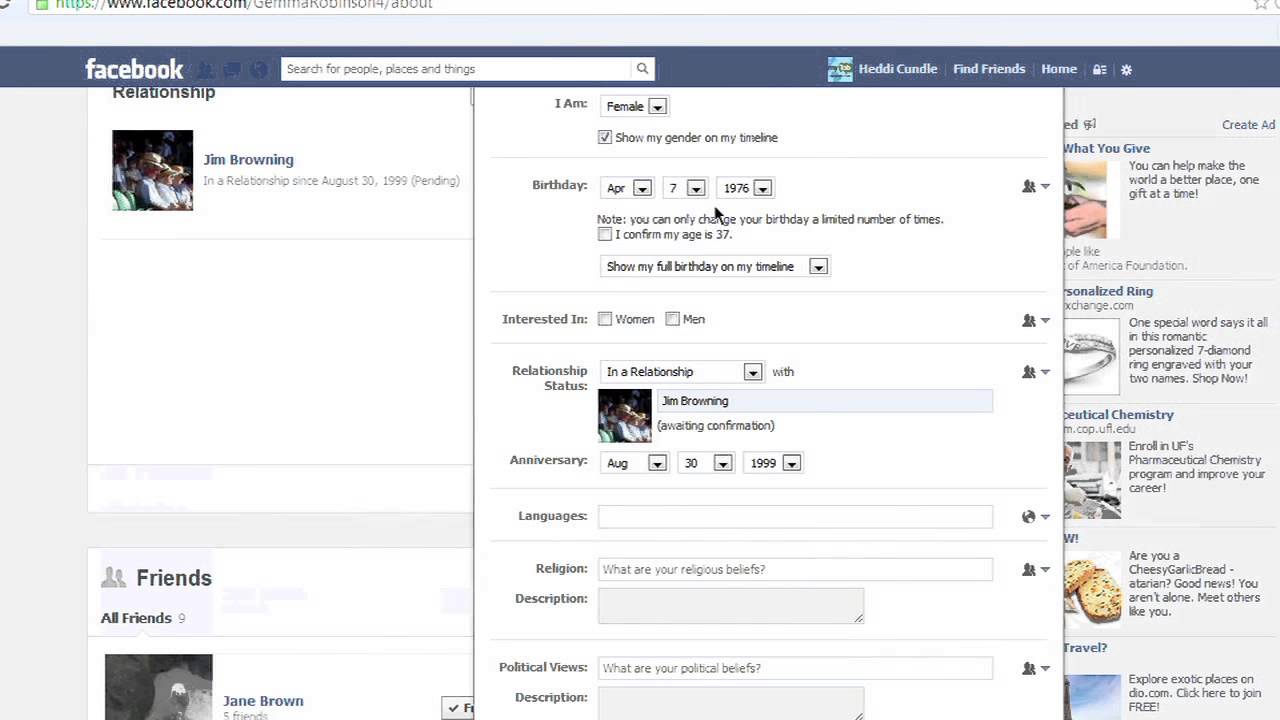
Task: Click the Jim Browning partner name field
Action: pos(824,401)
